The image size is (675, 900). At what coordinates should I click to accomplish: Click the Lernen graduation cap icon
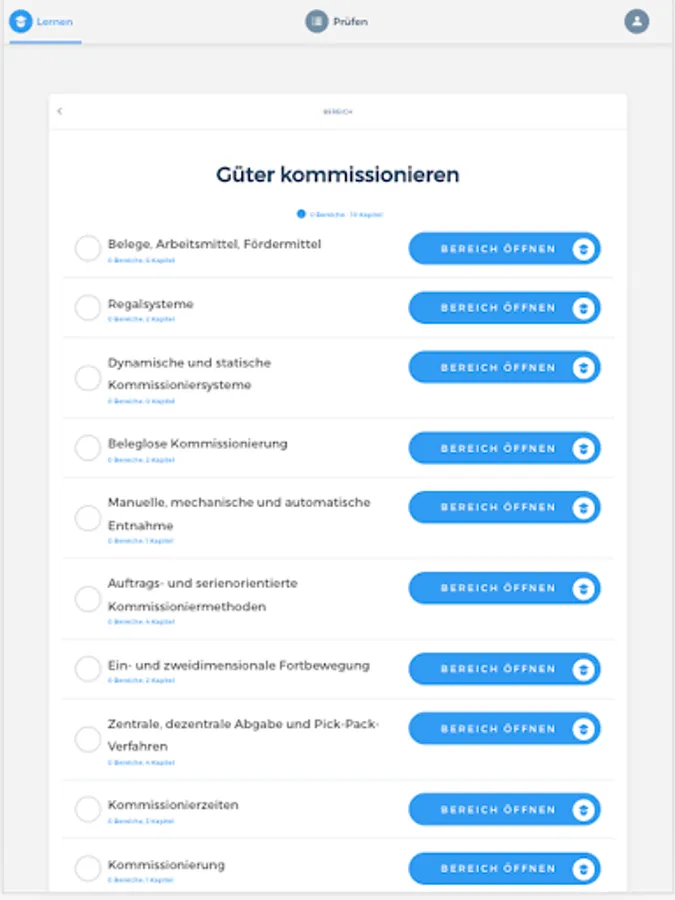tap(21, 21)
